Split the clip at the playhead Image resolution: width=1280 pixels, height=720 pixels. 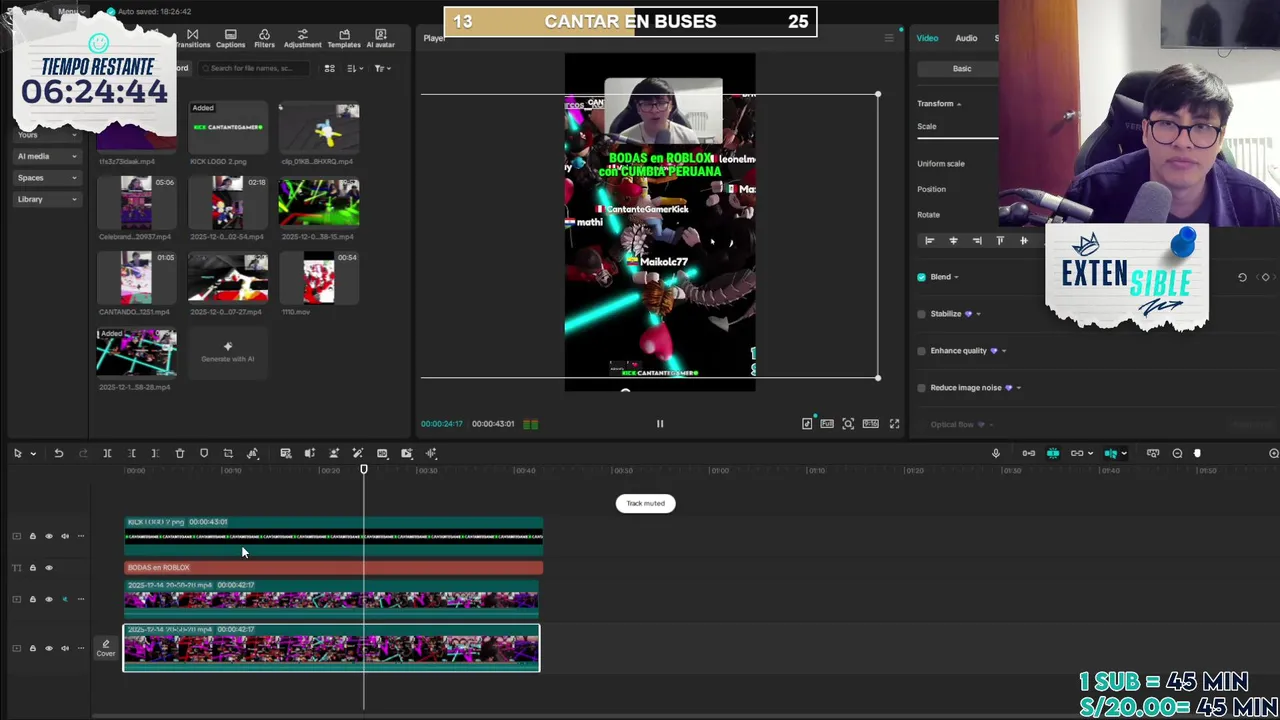(107, 453)
